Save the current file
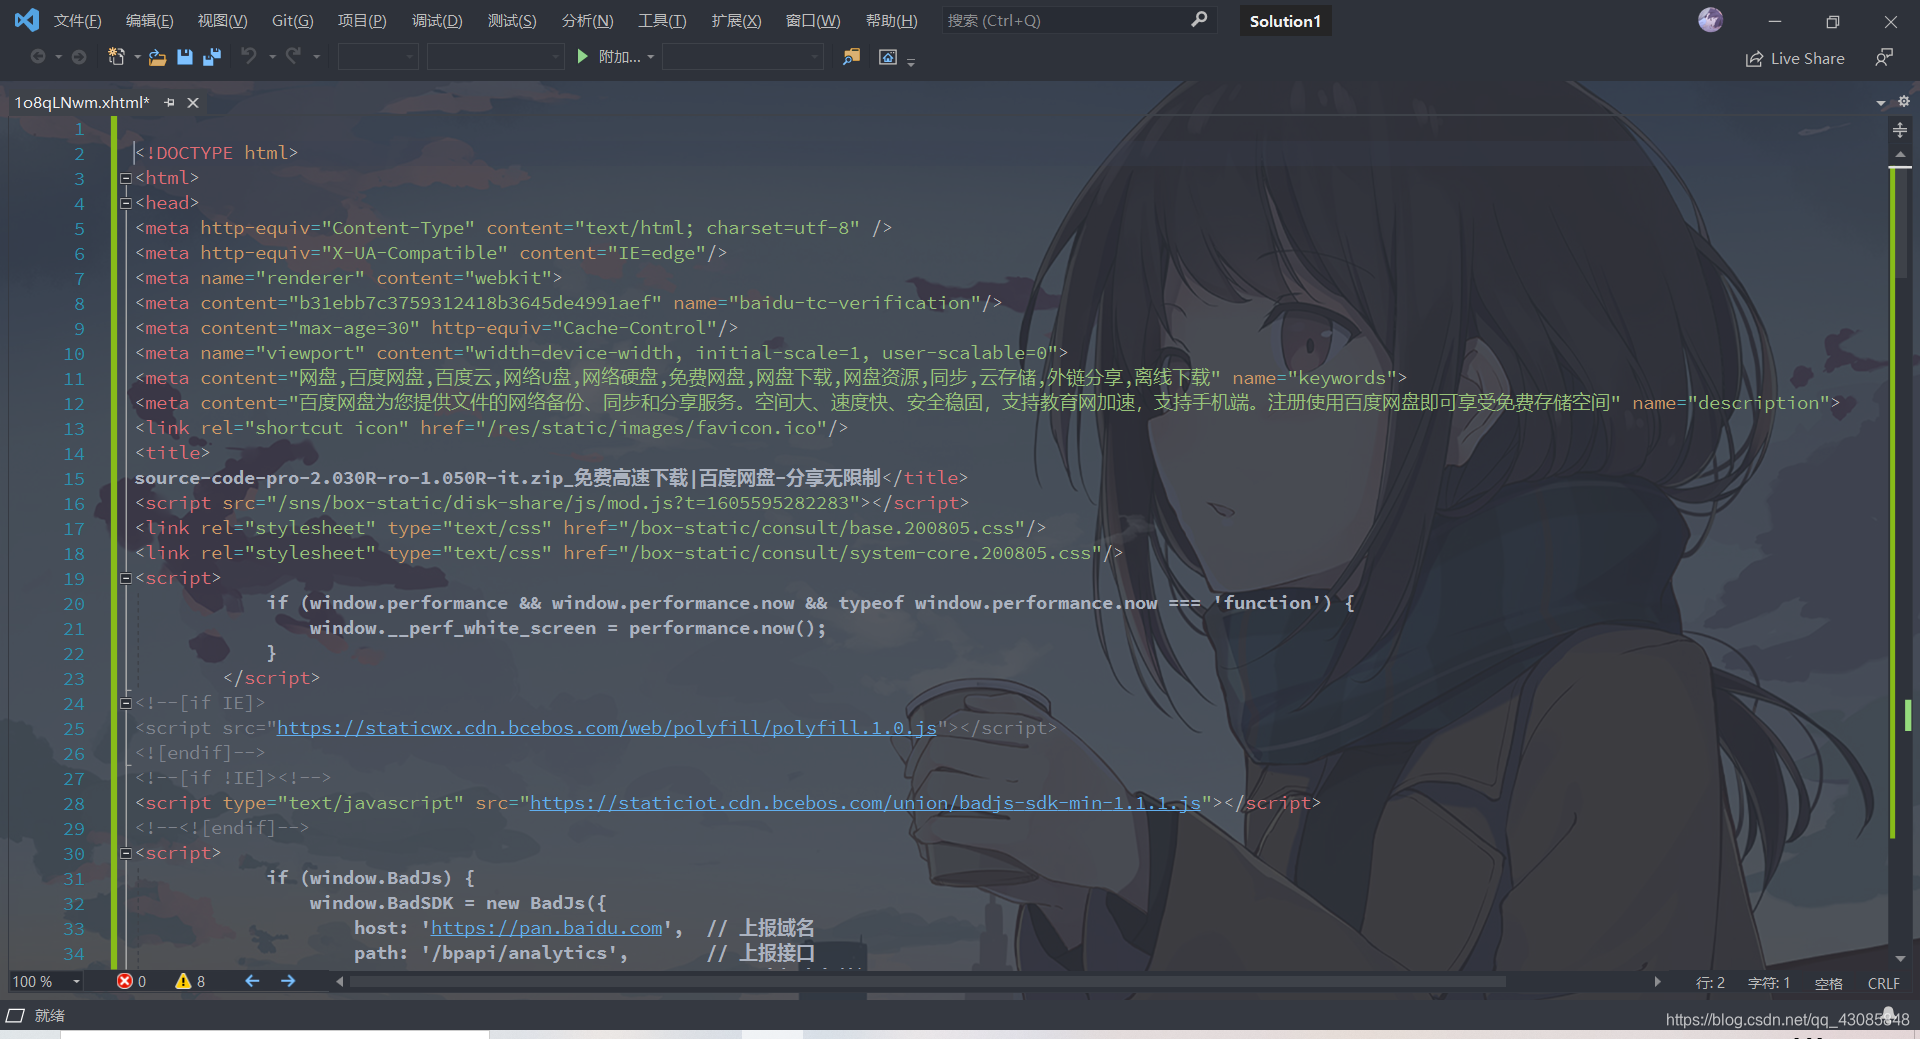 (185, 57)
